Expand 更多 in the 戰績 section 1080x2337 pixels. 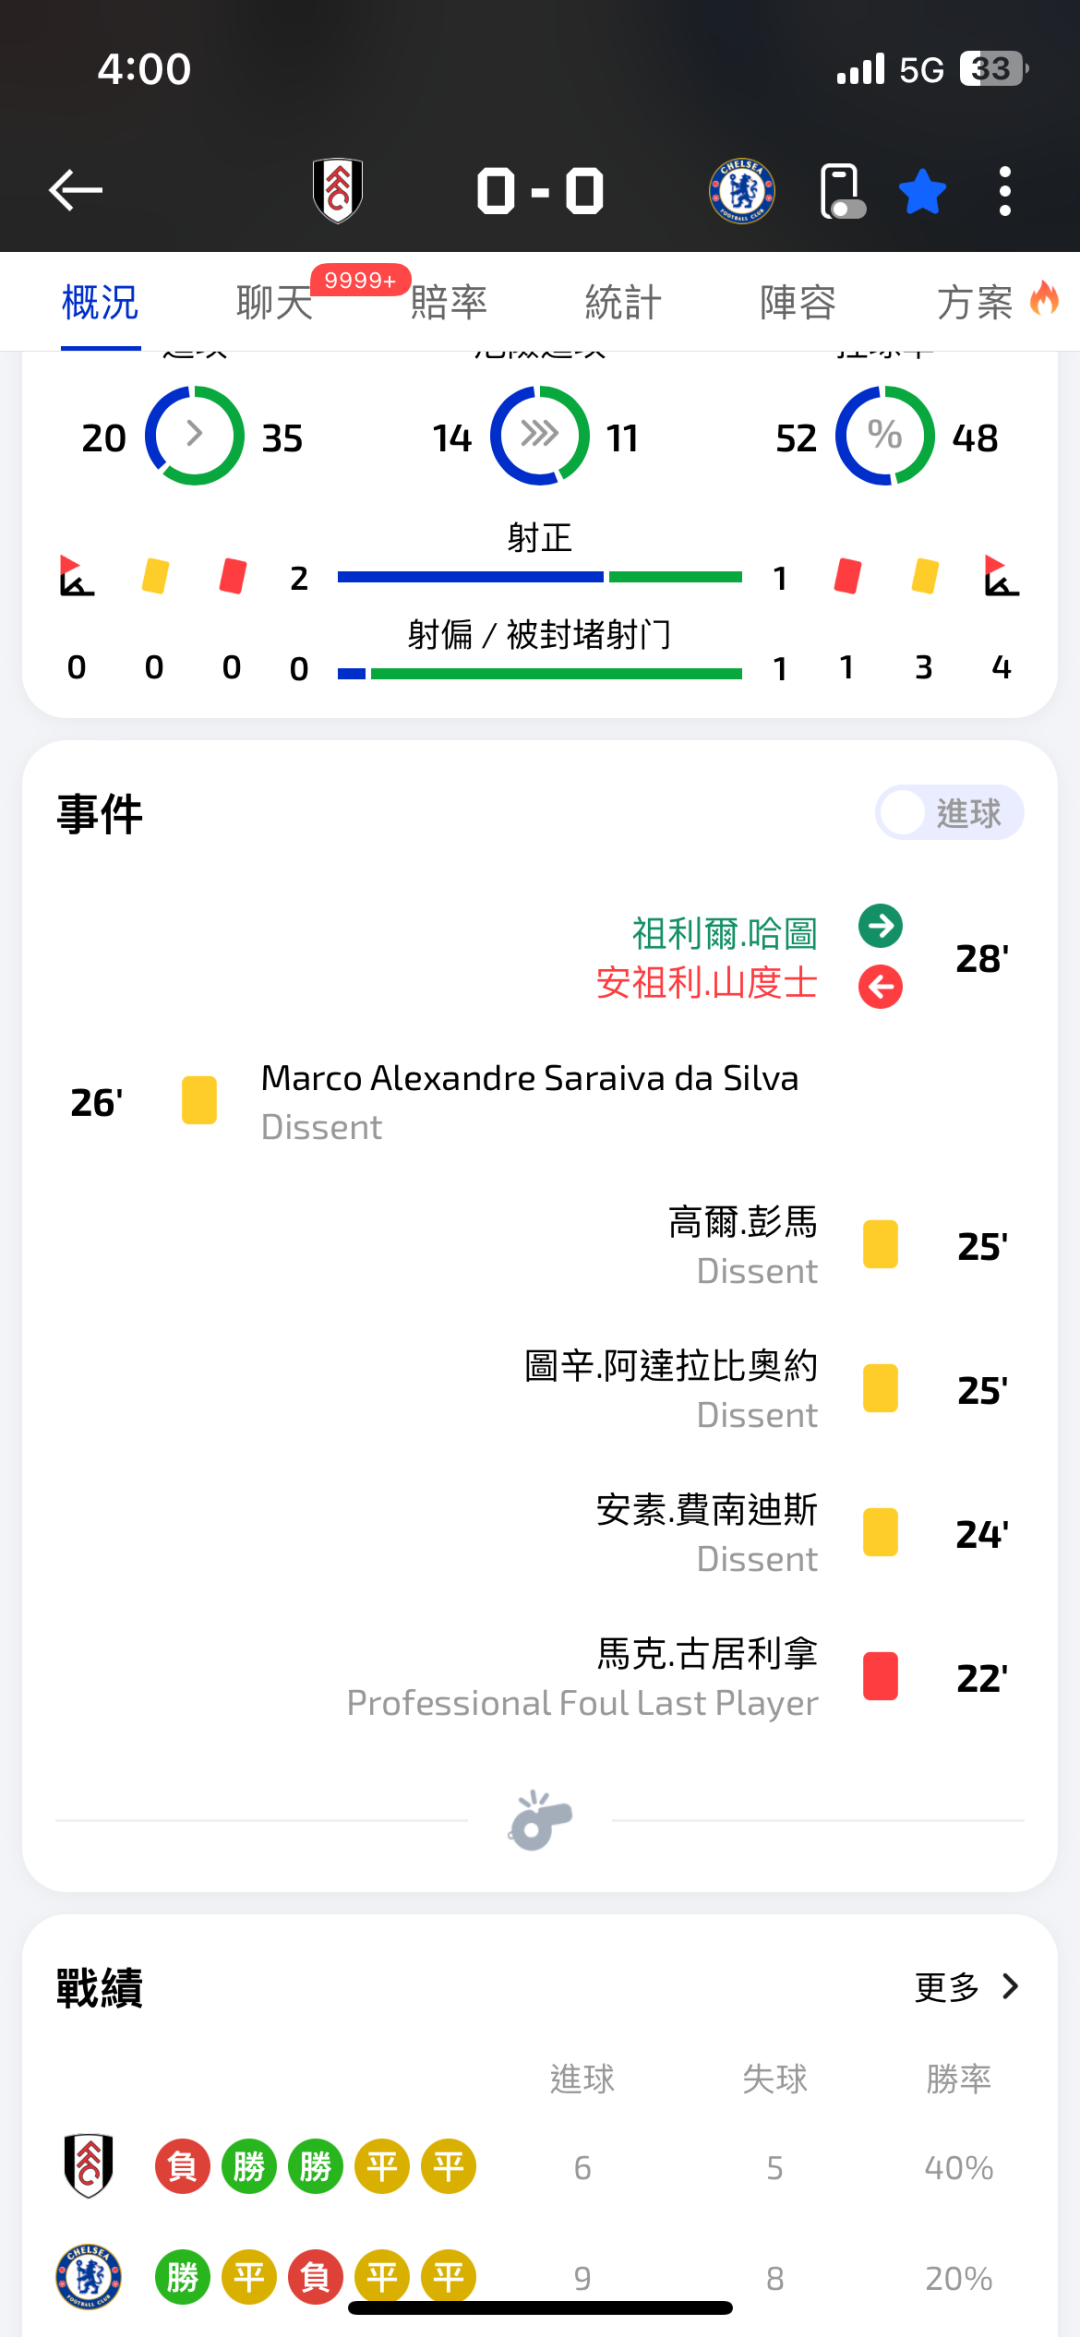pos(967,1986)
